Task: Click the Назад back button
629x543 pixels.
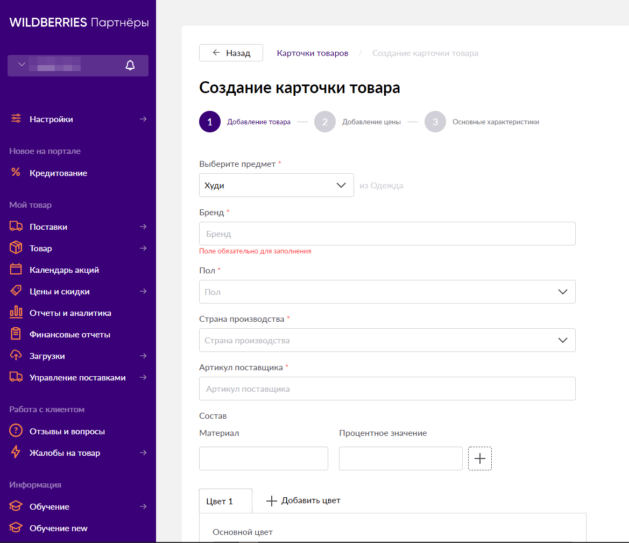Action: pos(231,53)
